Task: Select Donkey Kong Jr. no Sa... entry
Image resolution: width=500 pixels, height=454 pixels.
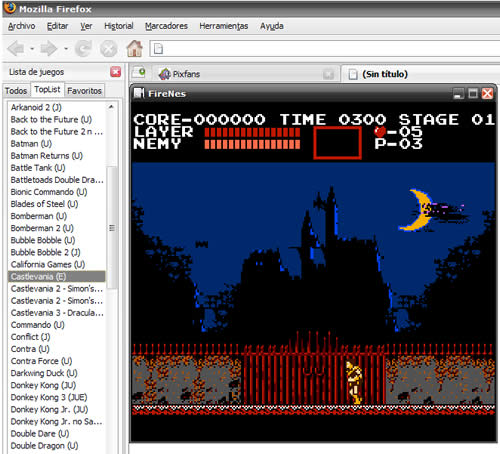Action: (x=57, y=421)
